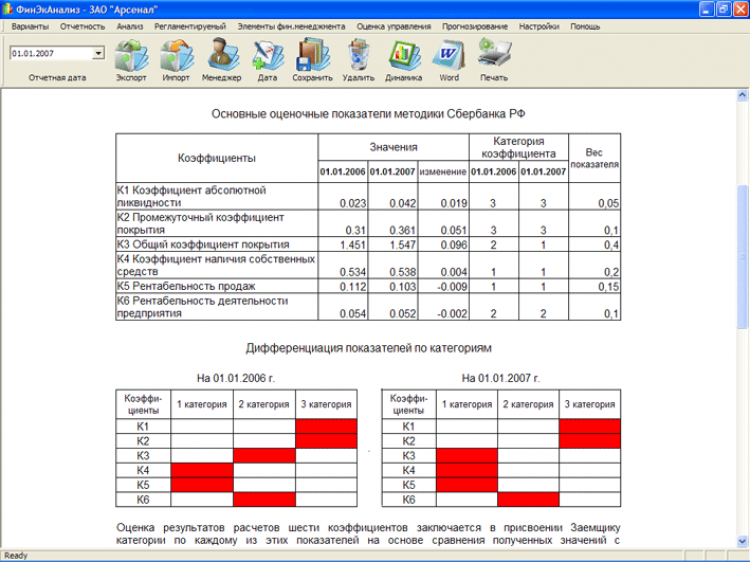The image size is (750, 562).
Task: Click the Коэффициенты header in the main table
Action: [217, 158]
